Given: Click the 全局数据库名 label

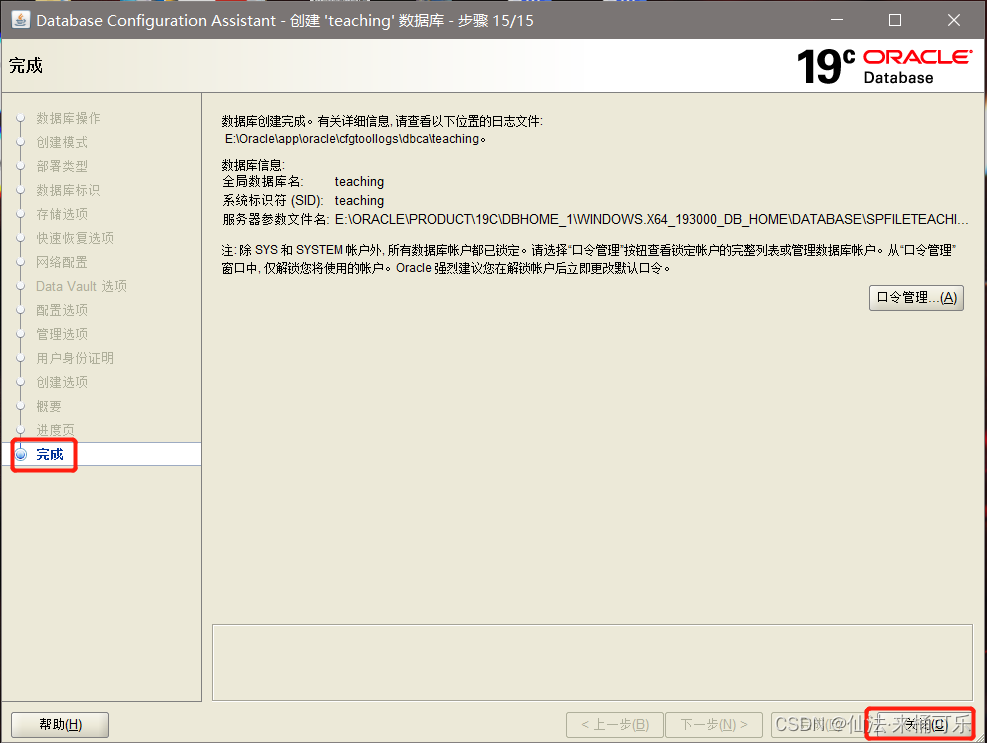Looking at the screenshot, I should tap(262, 181).
